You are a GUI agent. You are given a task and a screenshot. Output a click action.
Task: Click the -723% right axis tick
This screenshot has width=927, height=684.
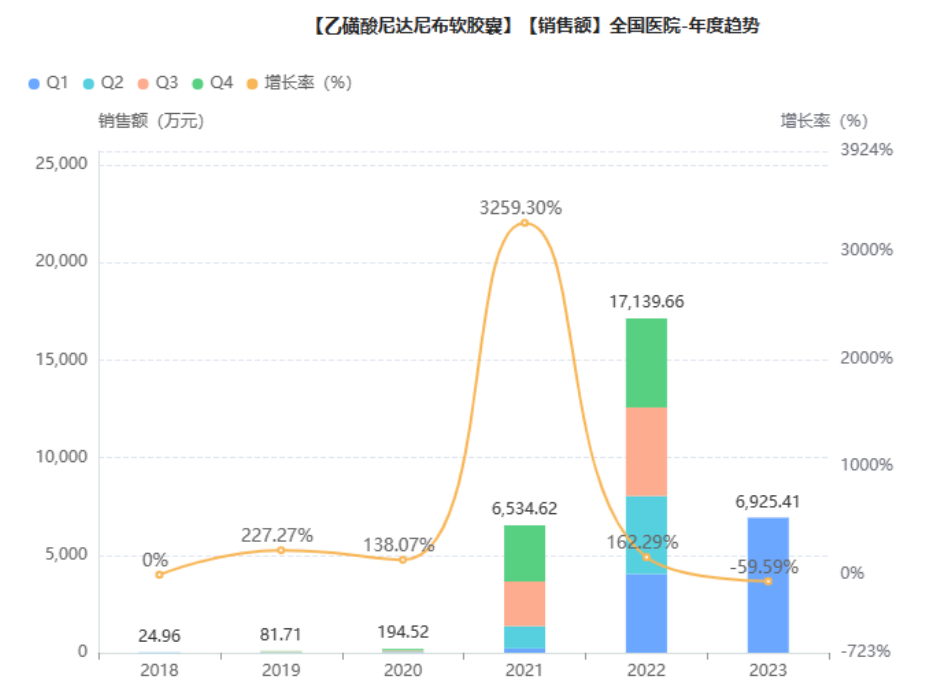click(x=866, y=651)
